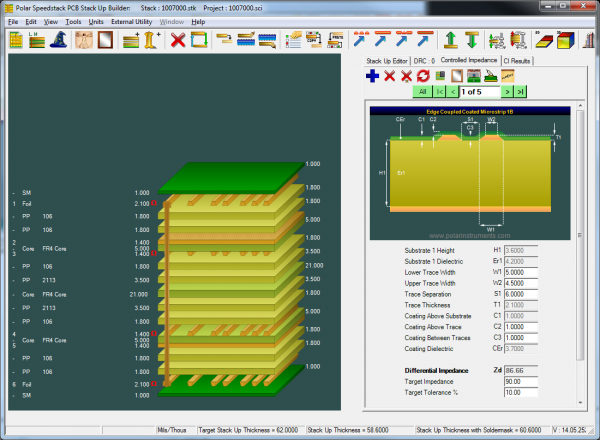Screen dimensions: 600x440
Task: Jump to the last structure with >| button
Action: 520,92
